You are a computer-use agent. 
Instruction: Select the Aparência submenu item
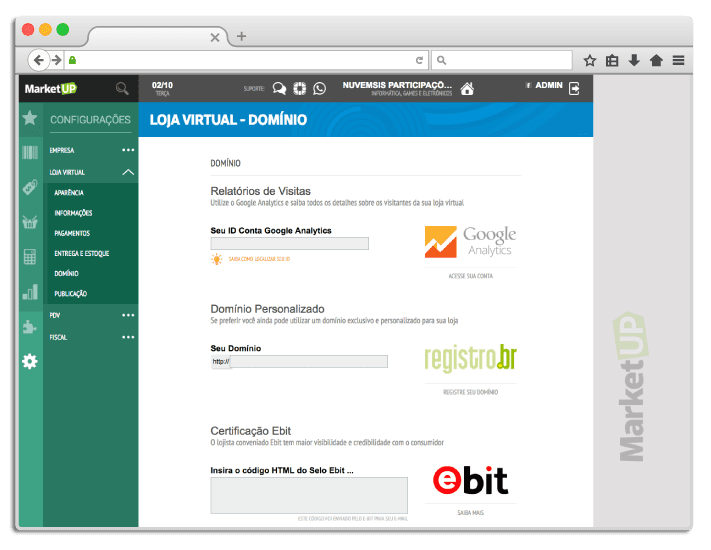point(69,193)
